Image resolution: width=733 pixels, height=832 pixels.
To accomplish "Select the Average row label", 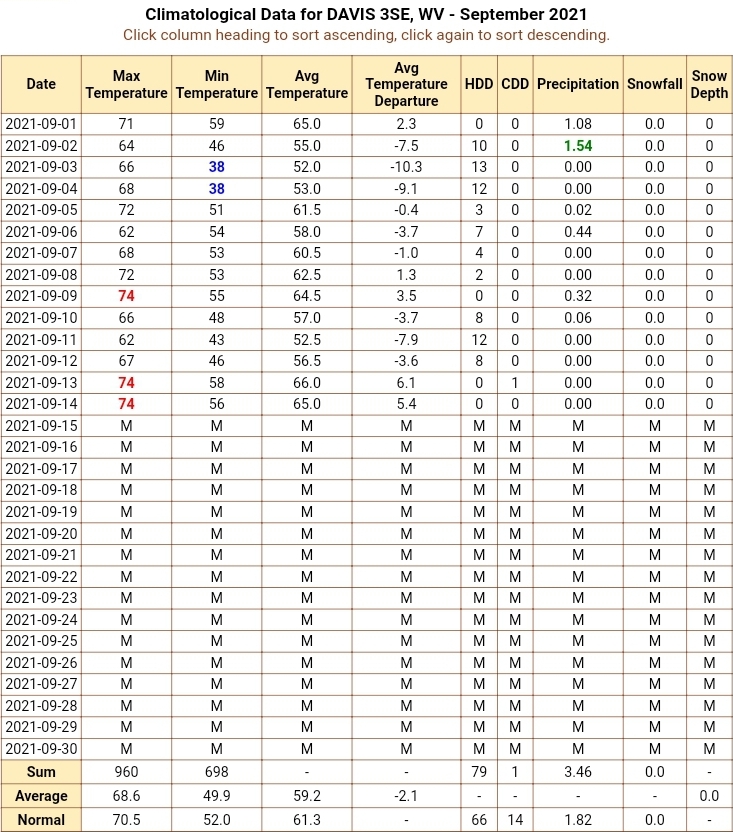I will coord(41,796).
